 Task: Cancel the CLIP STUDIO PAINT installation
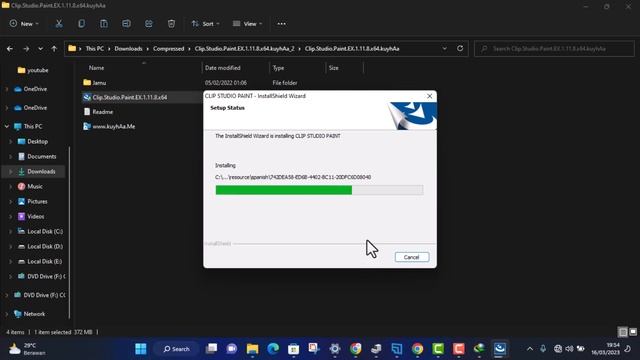click(411, 257)
